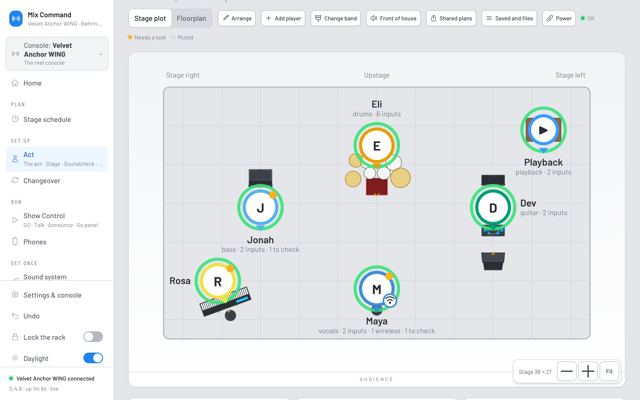Zoom in the stage with plus button
The height and width of the screenshot is (400, 640).
click(588, 371)
